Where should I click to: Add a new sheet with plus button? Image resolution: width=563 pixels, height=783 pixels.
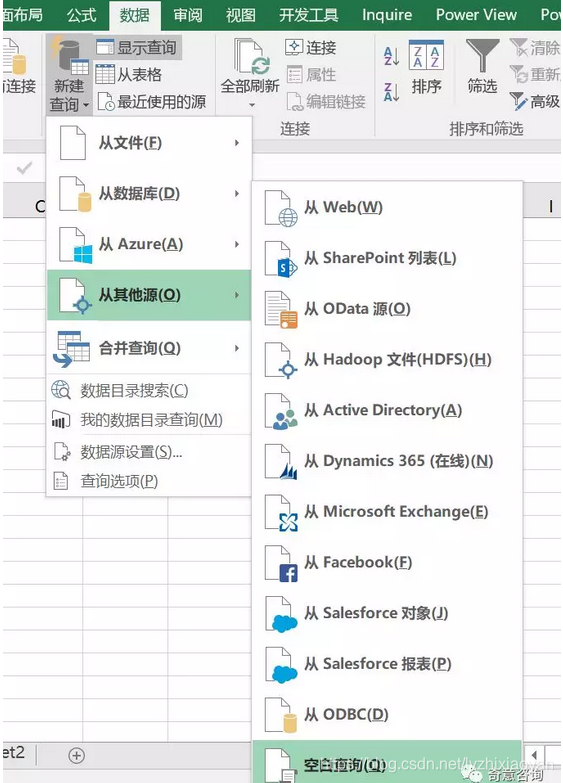coord(76,756)
